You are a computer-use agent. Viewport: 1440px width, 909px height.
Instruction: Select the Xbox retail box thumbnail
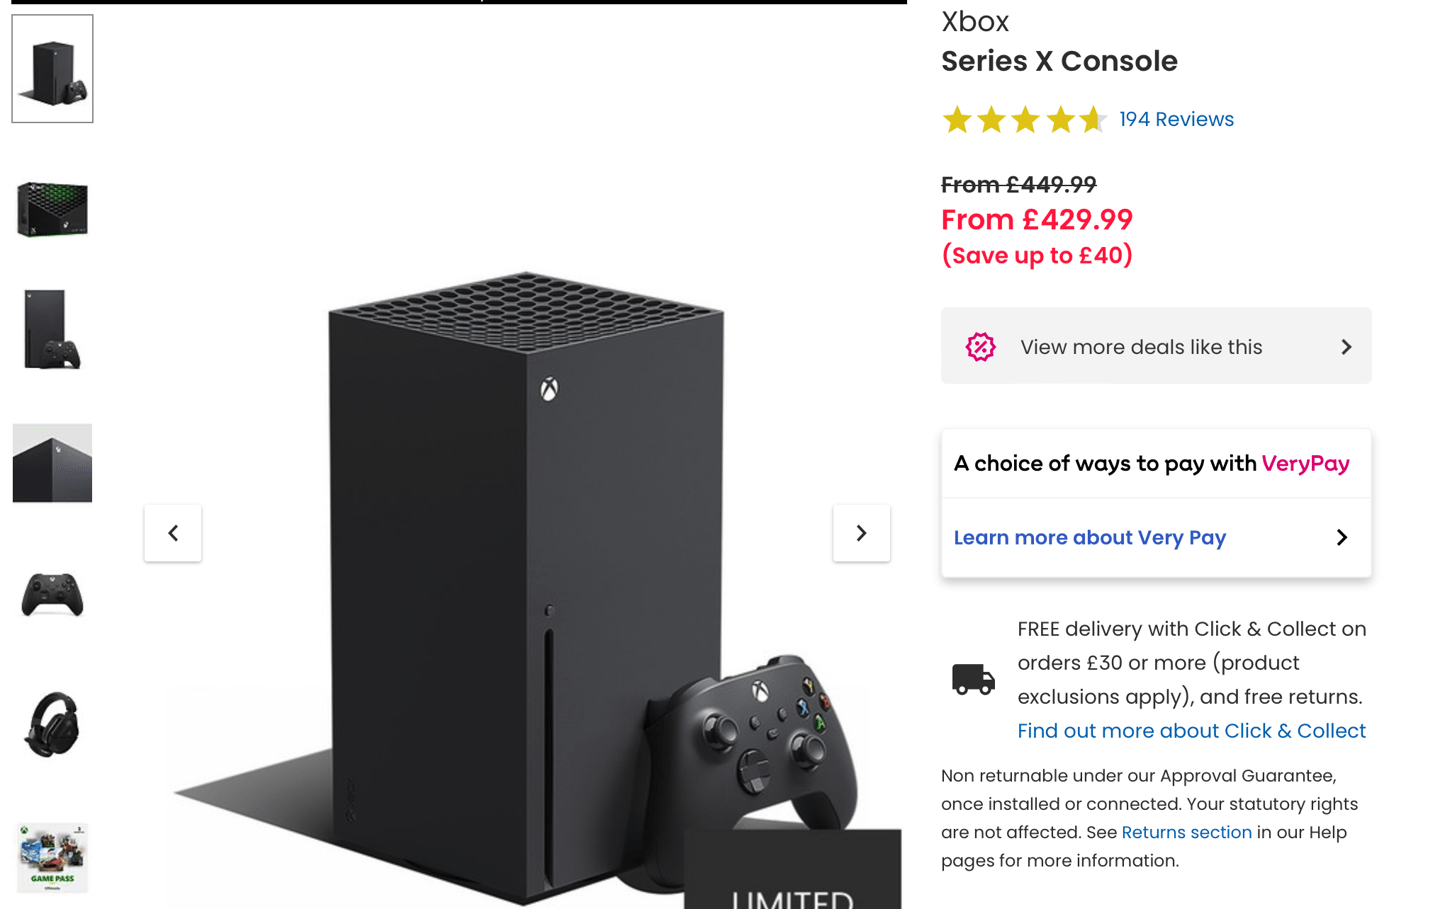pos(52,209)
